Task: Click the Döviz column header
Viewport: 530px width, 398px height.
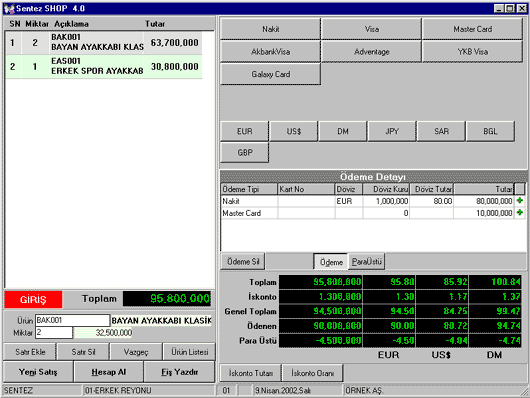Action: (348, 189)
